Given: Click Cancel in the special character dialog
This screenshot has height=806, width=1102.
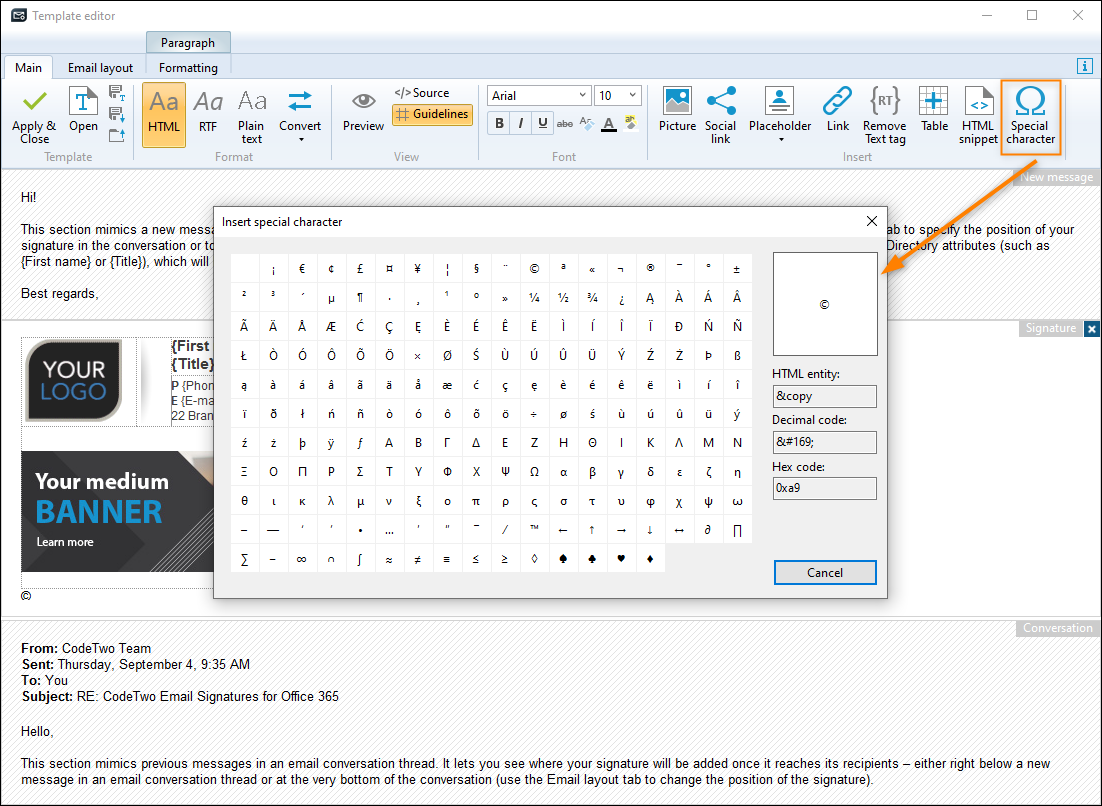Looking at the screenshot, I should [825, 573].
